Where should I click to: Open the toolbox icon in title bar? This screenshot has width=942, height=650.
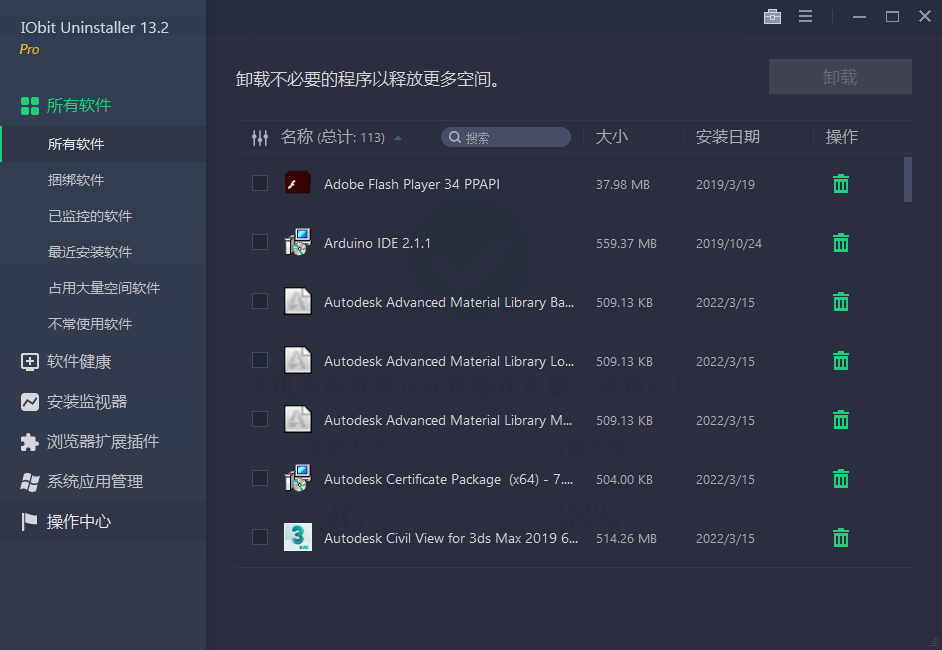pos(772,16)
